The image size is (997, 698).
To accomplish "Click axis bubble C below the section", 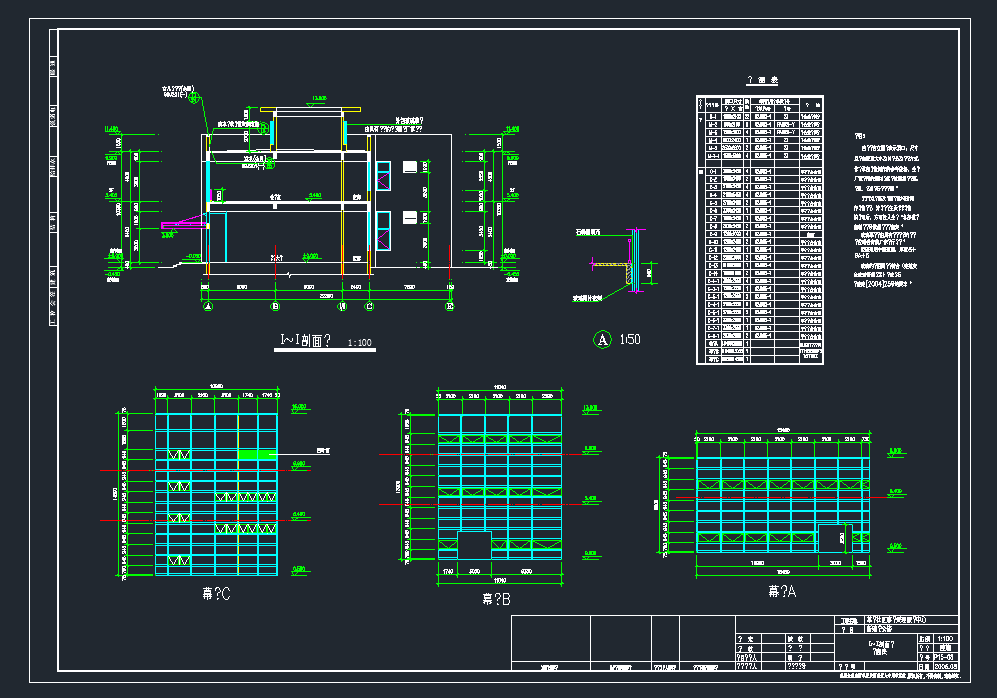I will (x=369, y=306).
